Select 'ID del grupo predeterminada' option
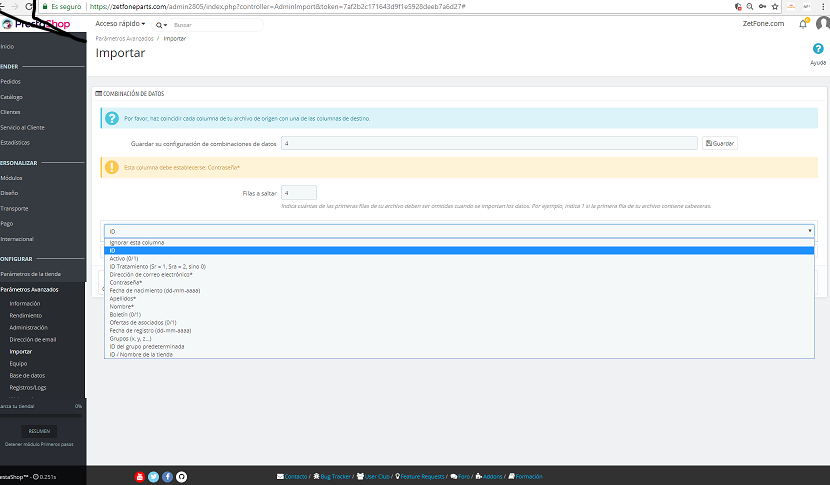 459,346
